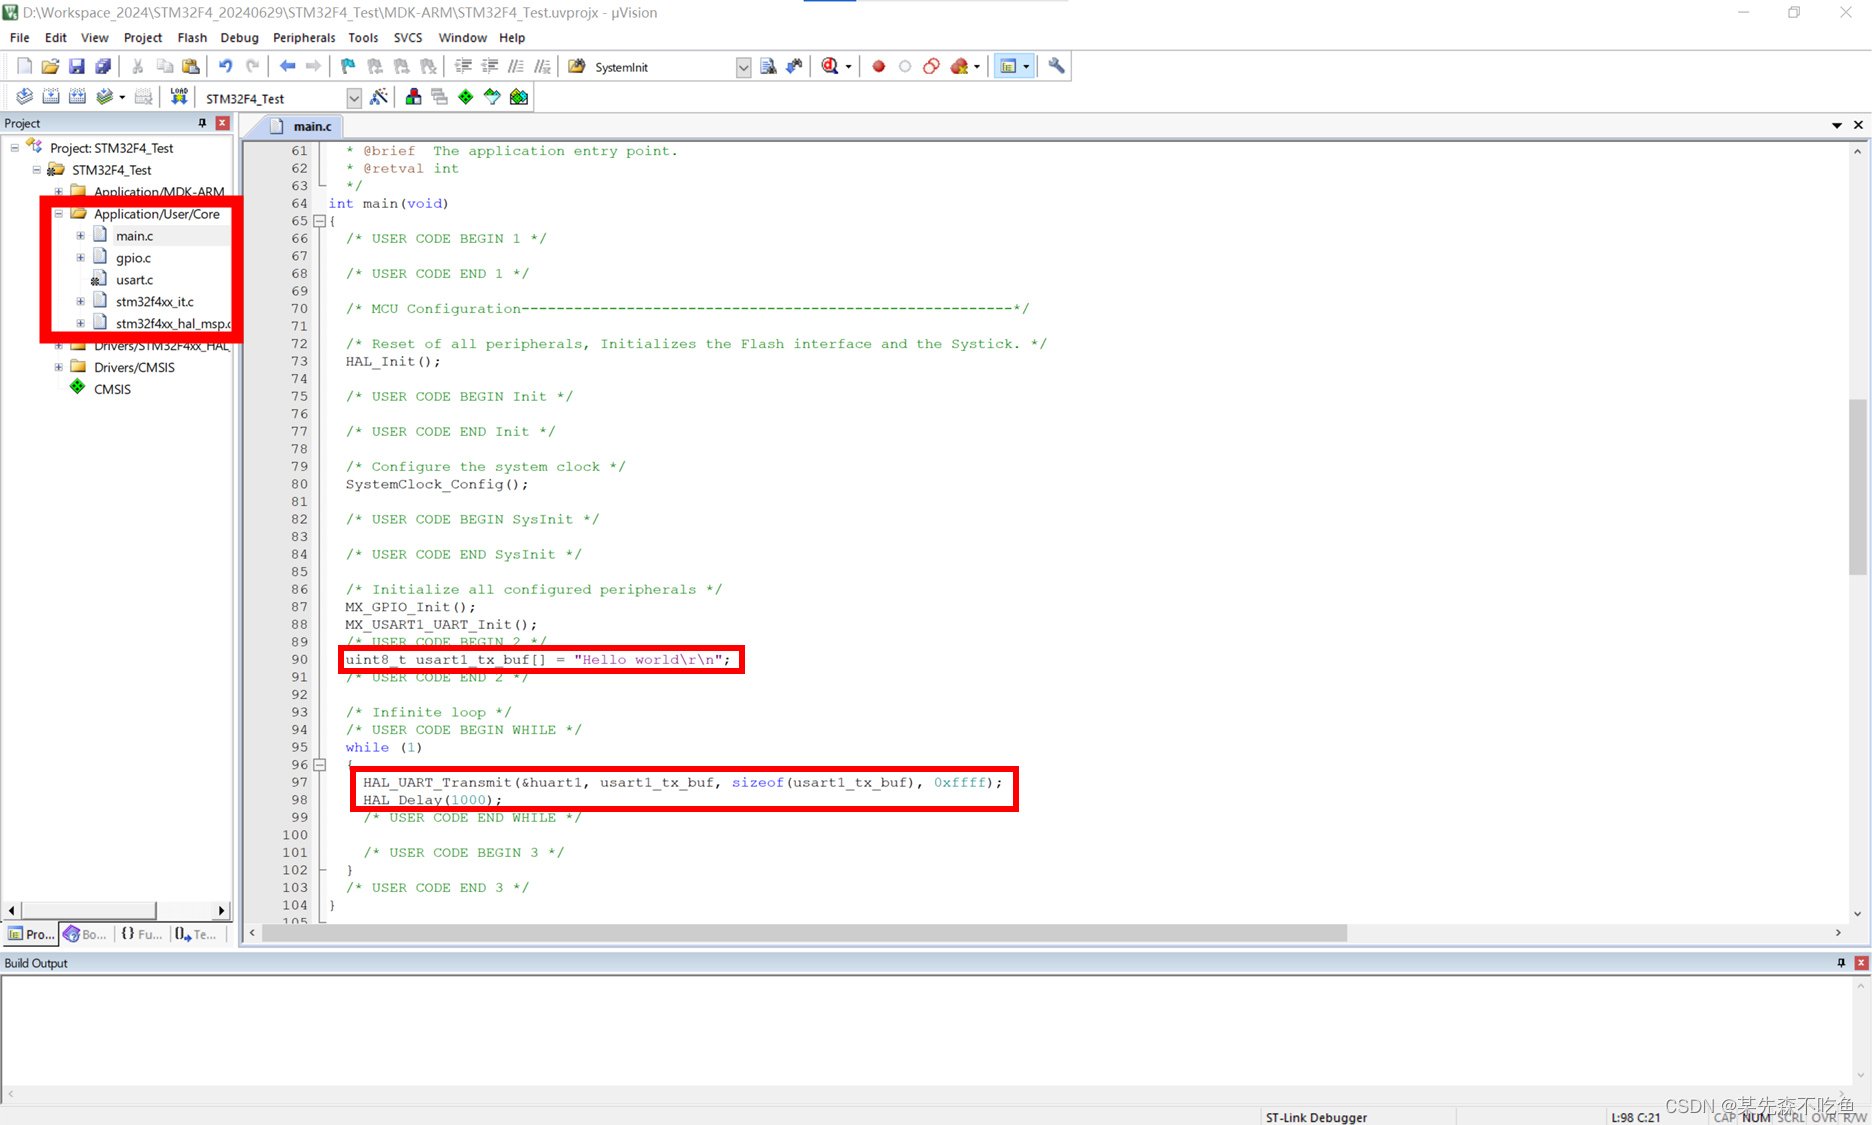Toggle the window layout button
The width and height of the screenshot is (1872, 1125).
tap(1008, 66)
